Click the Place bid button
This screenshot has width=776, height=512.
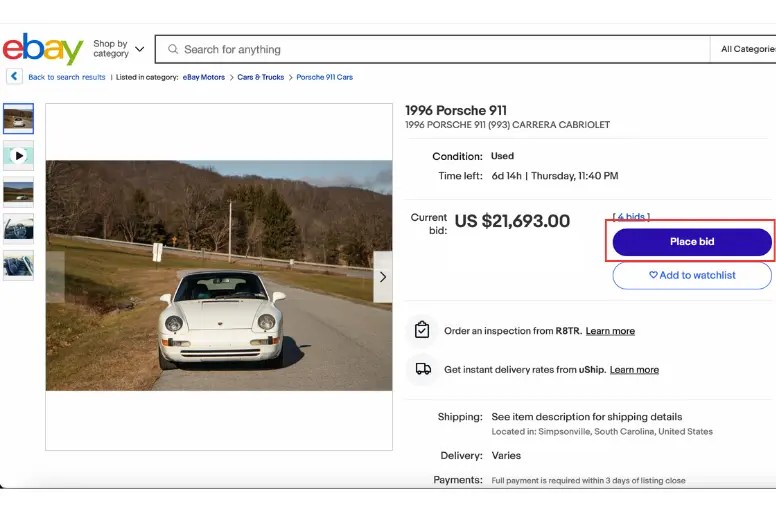pos(691,241)
